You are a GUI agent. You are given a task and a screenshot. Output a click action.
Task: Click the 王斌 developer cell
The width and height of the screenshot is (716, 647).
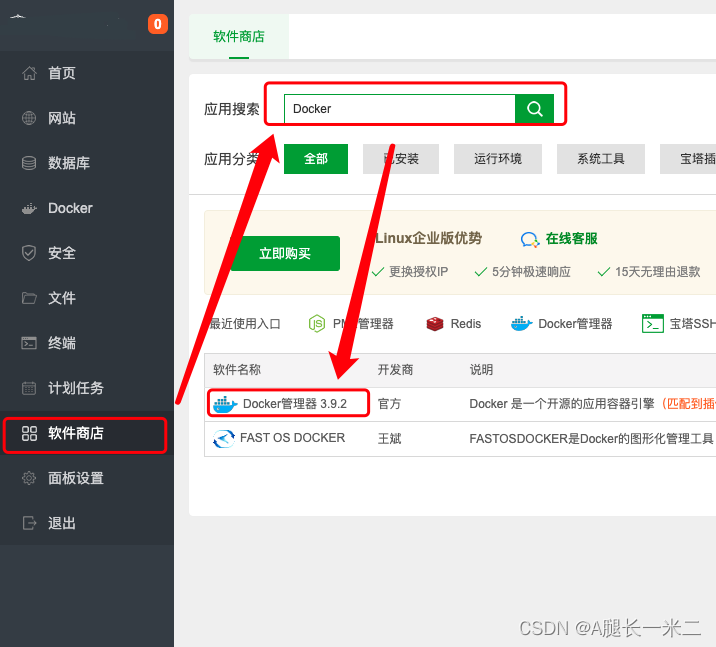pyautogui.click(x=390, y=439)
